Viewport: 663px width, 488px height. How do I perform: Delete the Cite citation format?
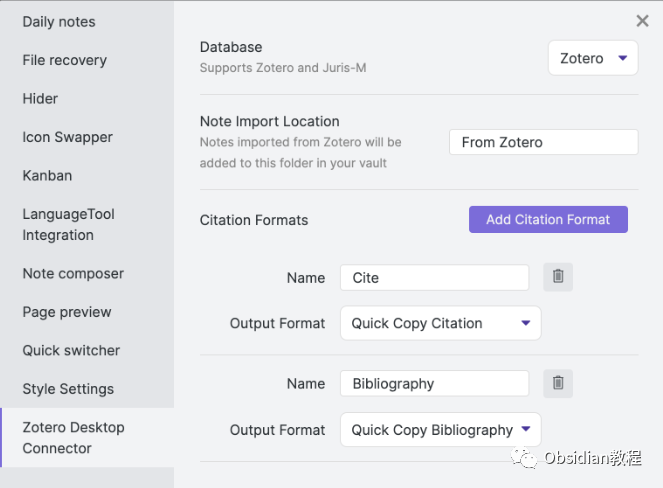pyautogui.click(x=558, y=277)
